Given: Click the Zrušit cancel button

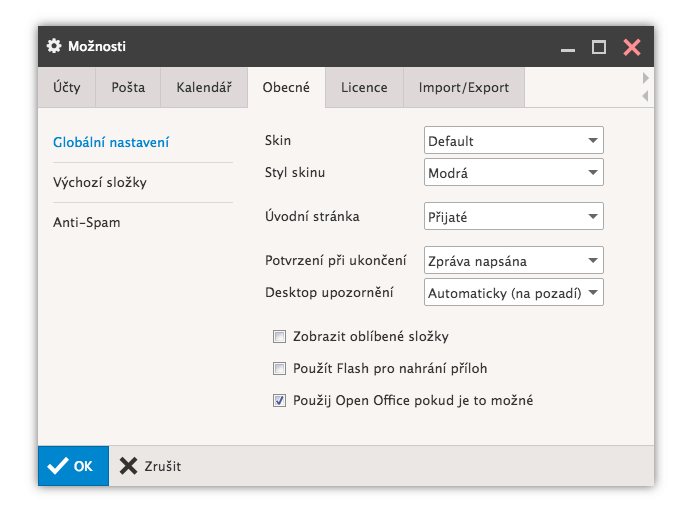Looking at the screenshot, I should (150, 466).
